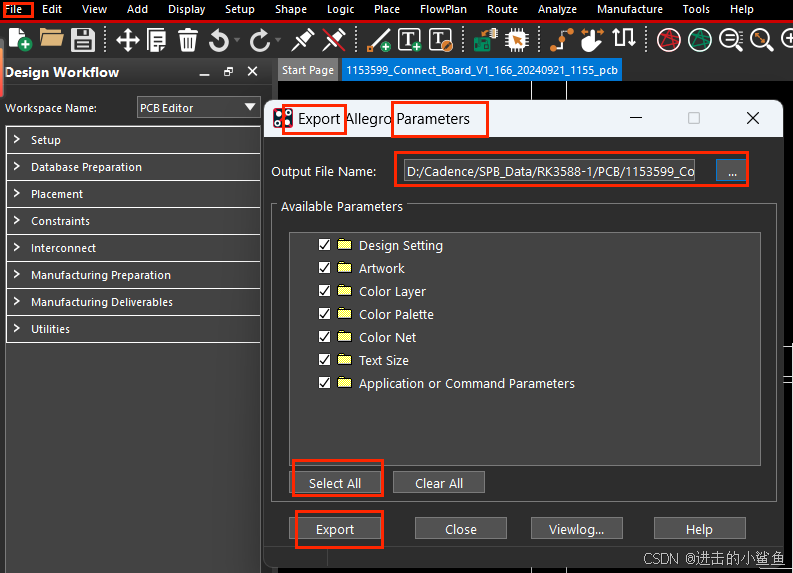
Task: Click the Design Setting folder label
Action: [x=401, y=245]
